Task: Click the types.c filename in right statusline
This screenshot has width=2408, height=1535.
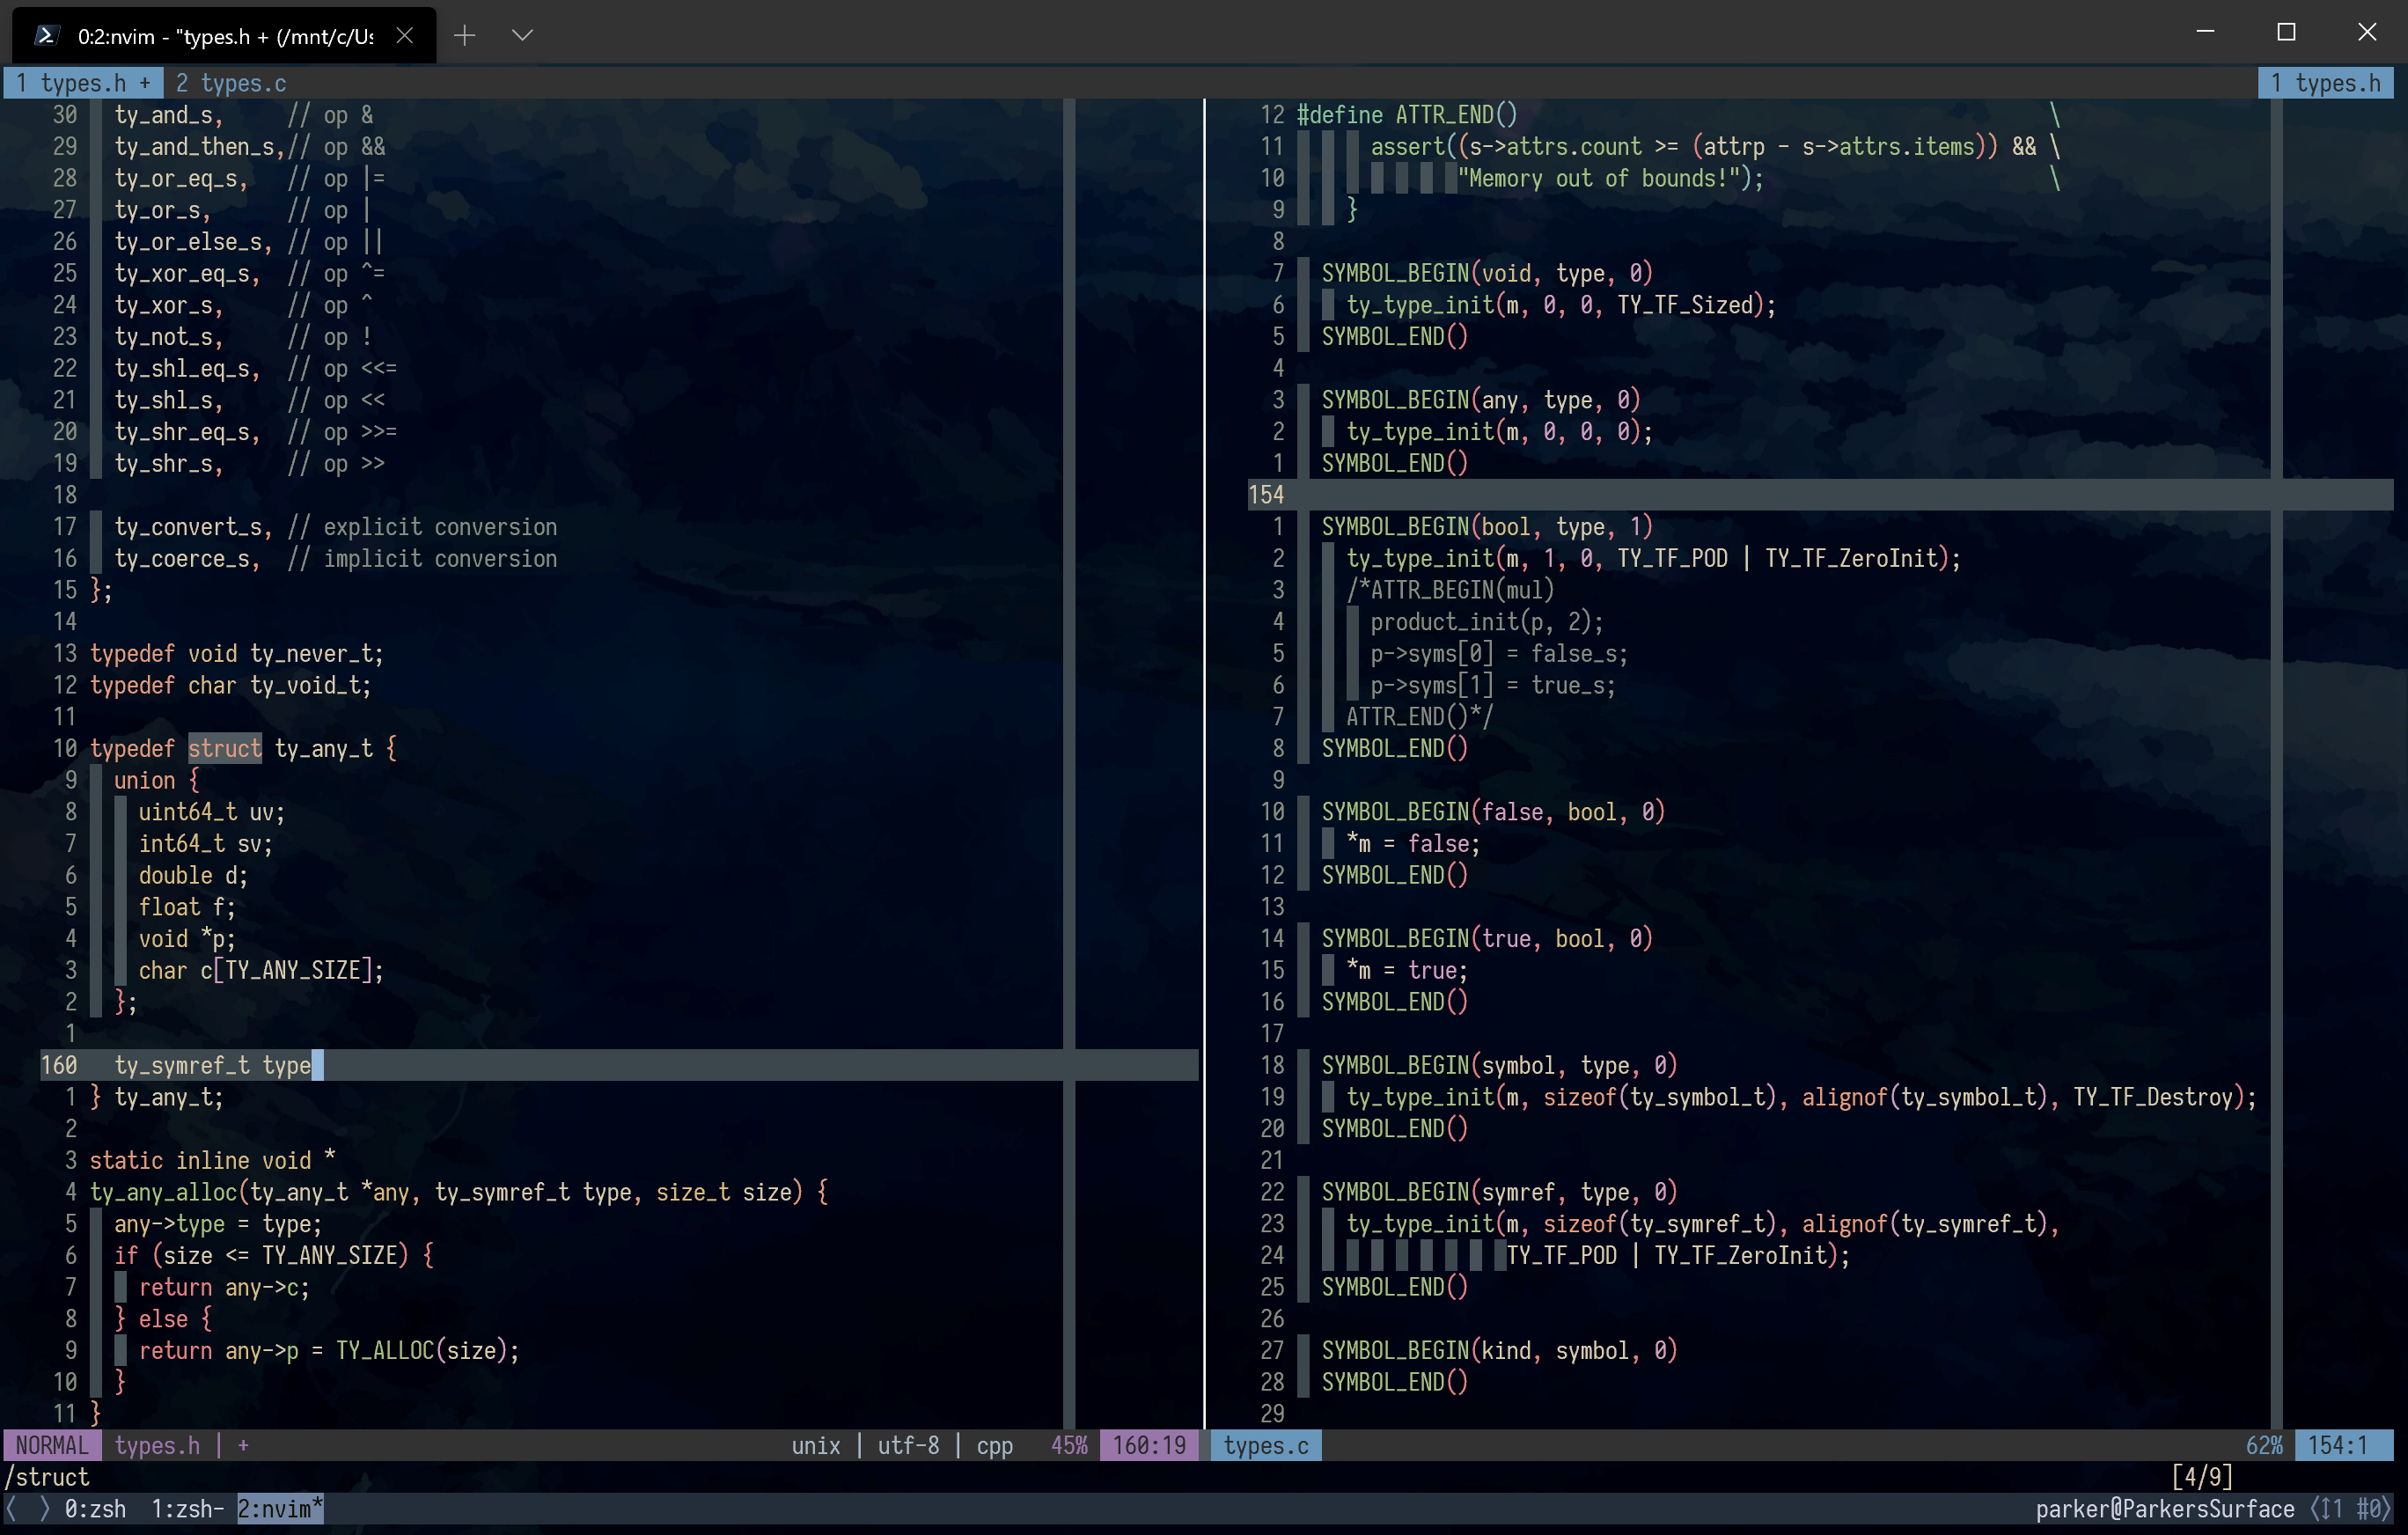Action: [1266, 1445]
